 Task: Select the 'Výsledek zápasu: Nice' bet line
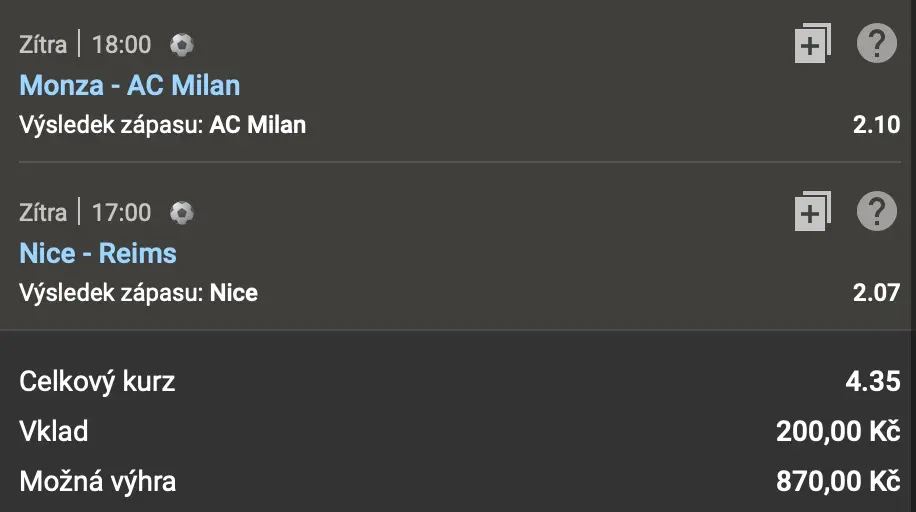coord(138,293)
